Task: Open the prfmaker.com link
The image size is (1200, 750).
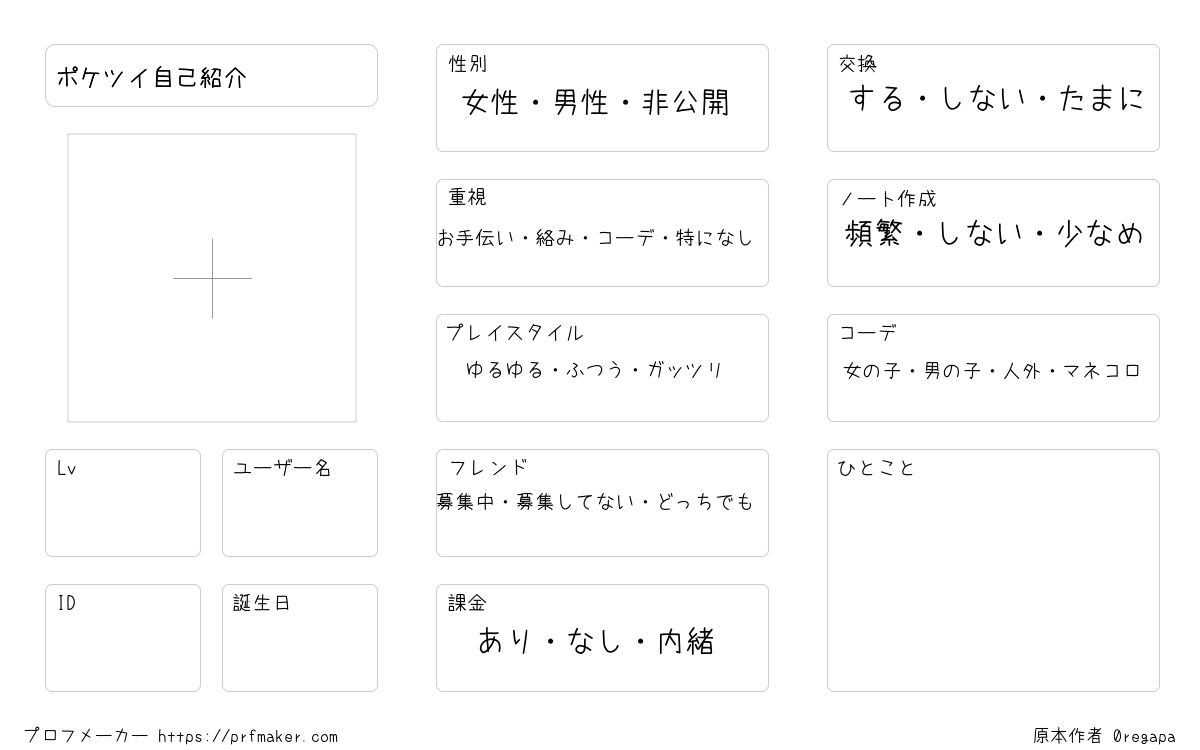Action: point(248,737)
